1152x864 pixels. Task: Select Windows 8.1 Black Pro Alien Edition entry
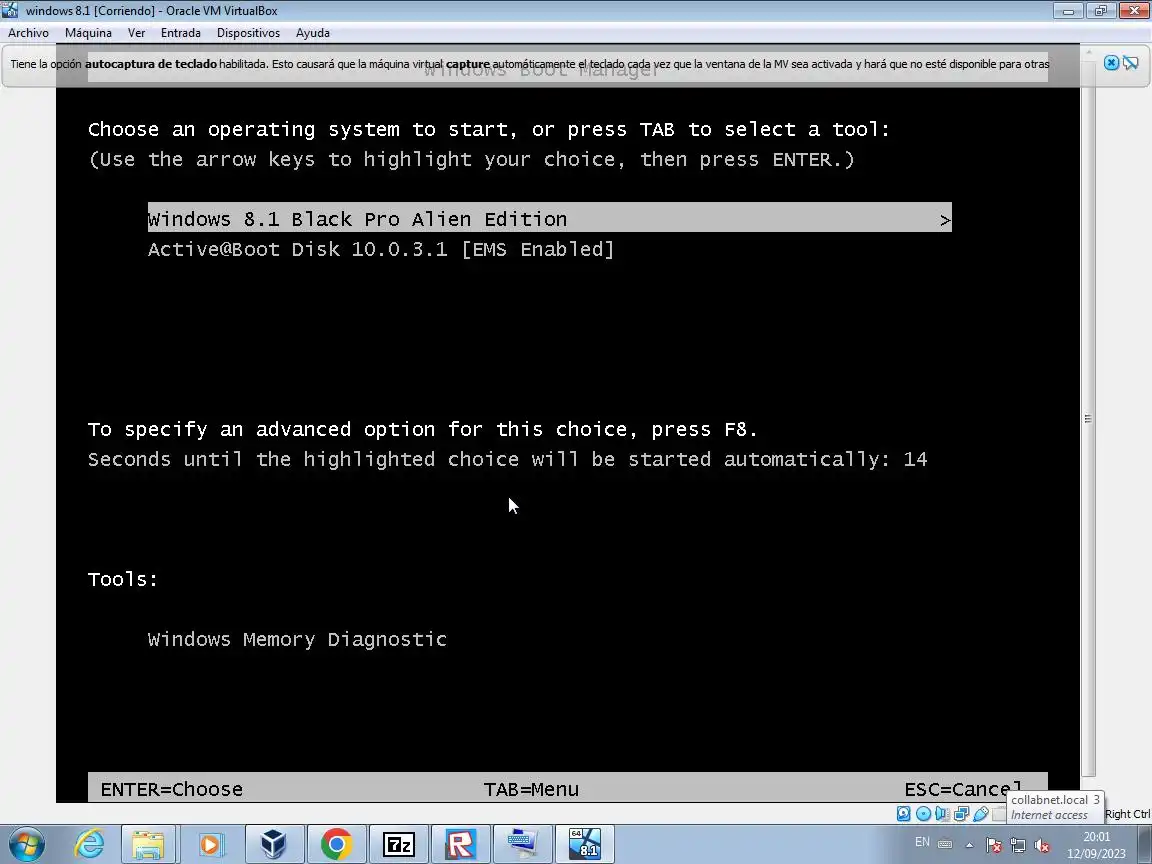pos(550,218)
